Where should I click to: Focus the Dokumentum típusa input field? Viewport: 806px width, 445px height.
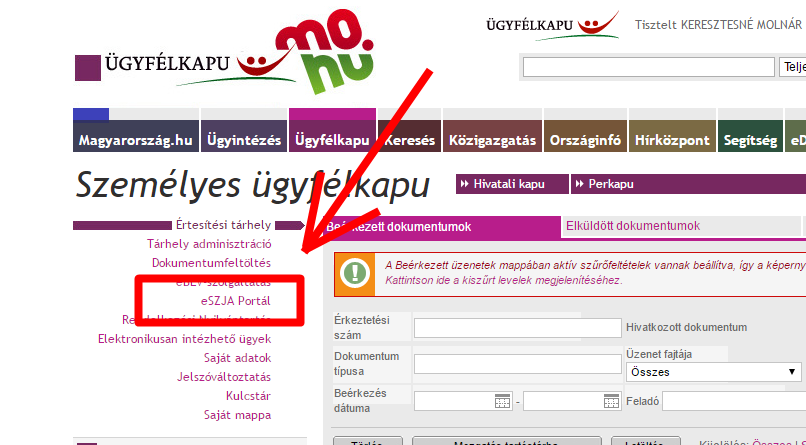518,364
